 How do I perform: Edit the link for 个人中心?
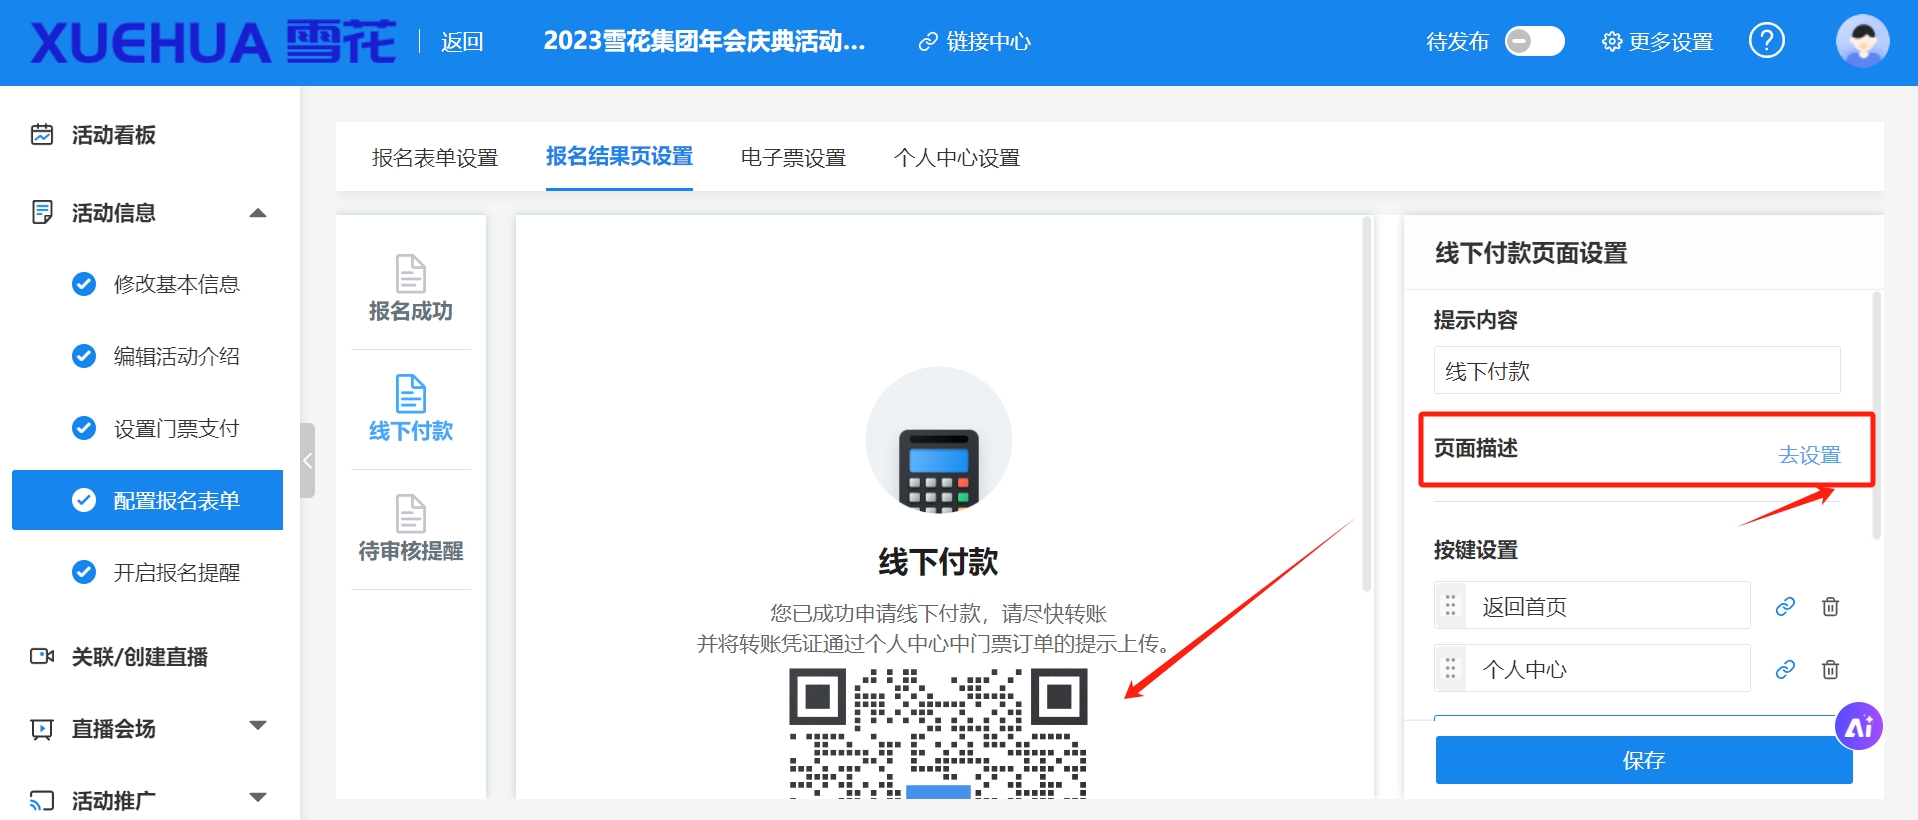tap(1785, 670)
